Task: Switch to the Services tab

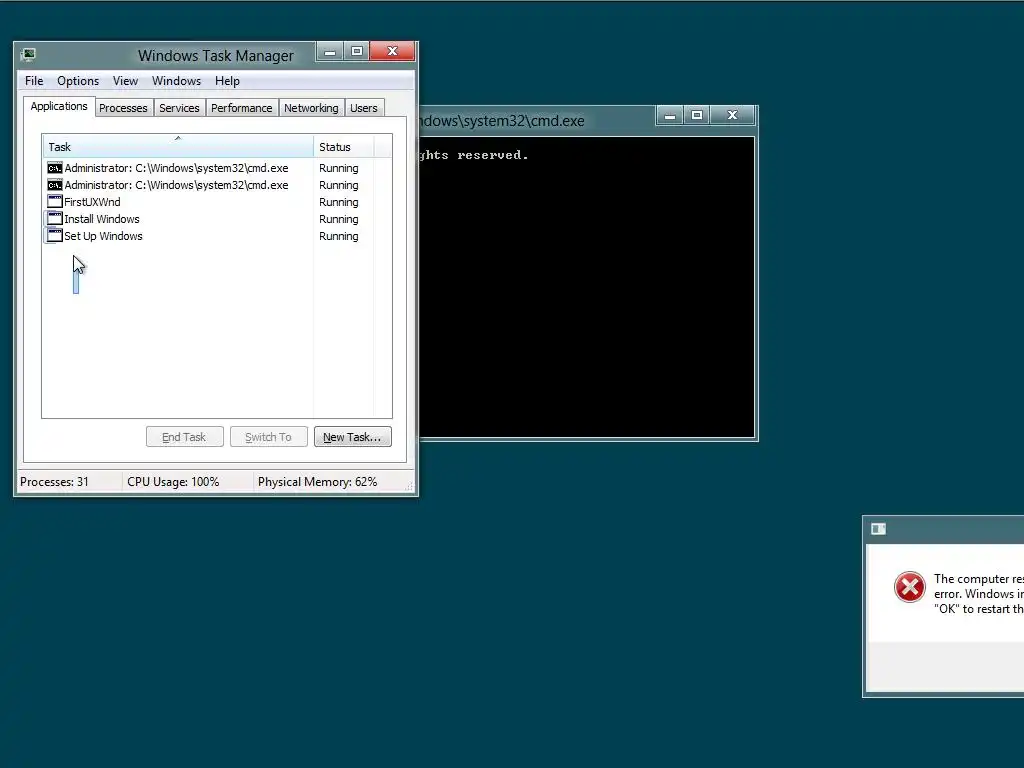Action: (x=179, y=108)
